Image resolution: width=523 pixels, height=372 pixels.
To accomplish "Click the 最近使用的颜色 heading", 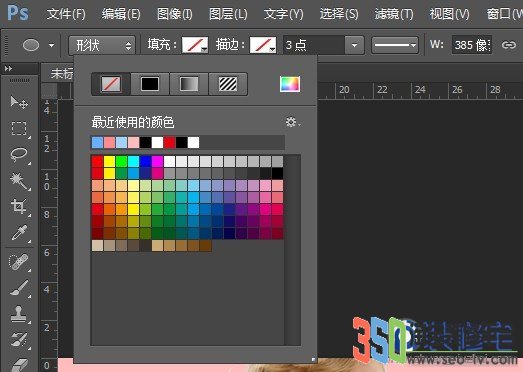I will (x=133, y=122).
